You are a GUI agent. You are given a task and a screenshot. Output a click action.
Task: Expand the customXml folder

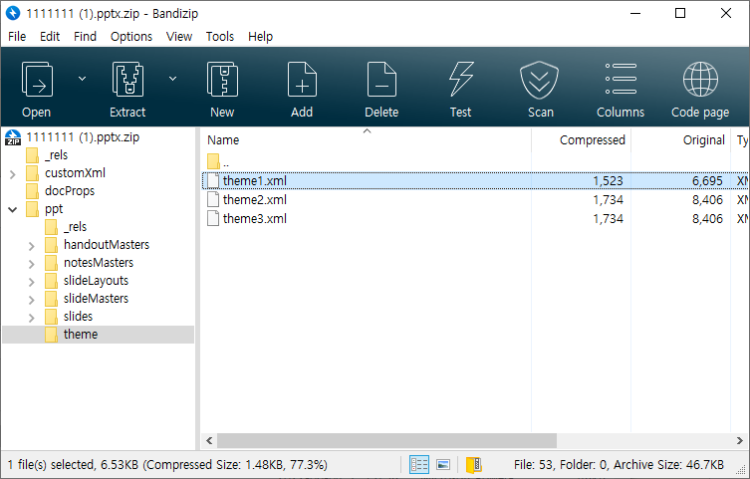(13, 174)
